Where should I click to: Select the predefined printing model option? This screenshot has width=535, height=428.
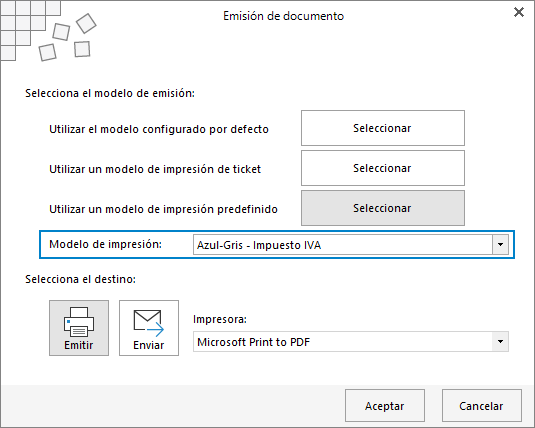coord(383,208)
